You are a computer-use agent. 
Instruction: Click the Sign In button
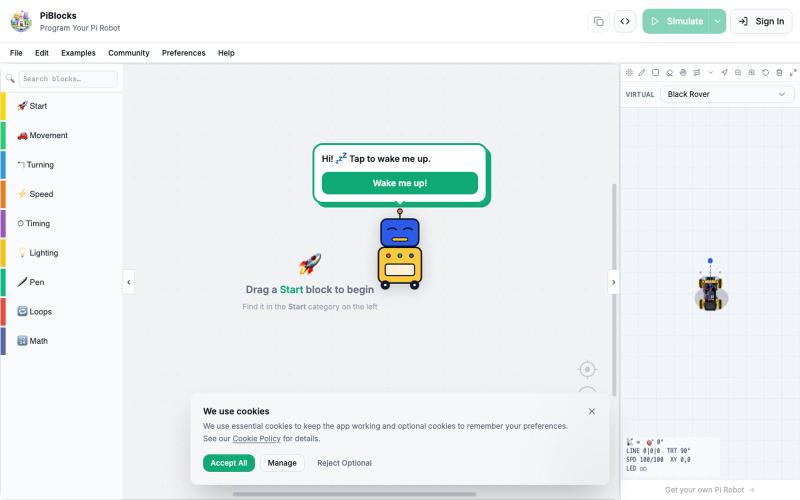point(761,21)
